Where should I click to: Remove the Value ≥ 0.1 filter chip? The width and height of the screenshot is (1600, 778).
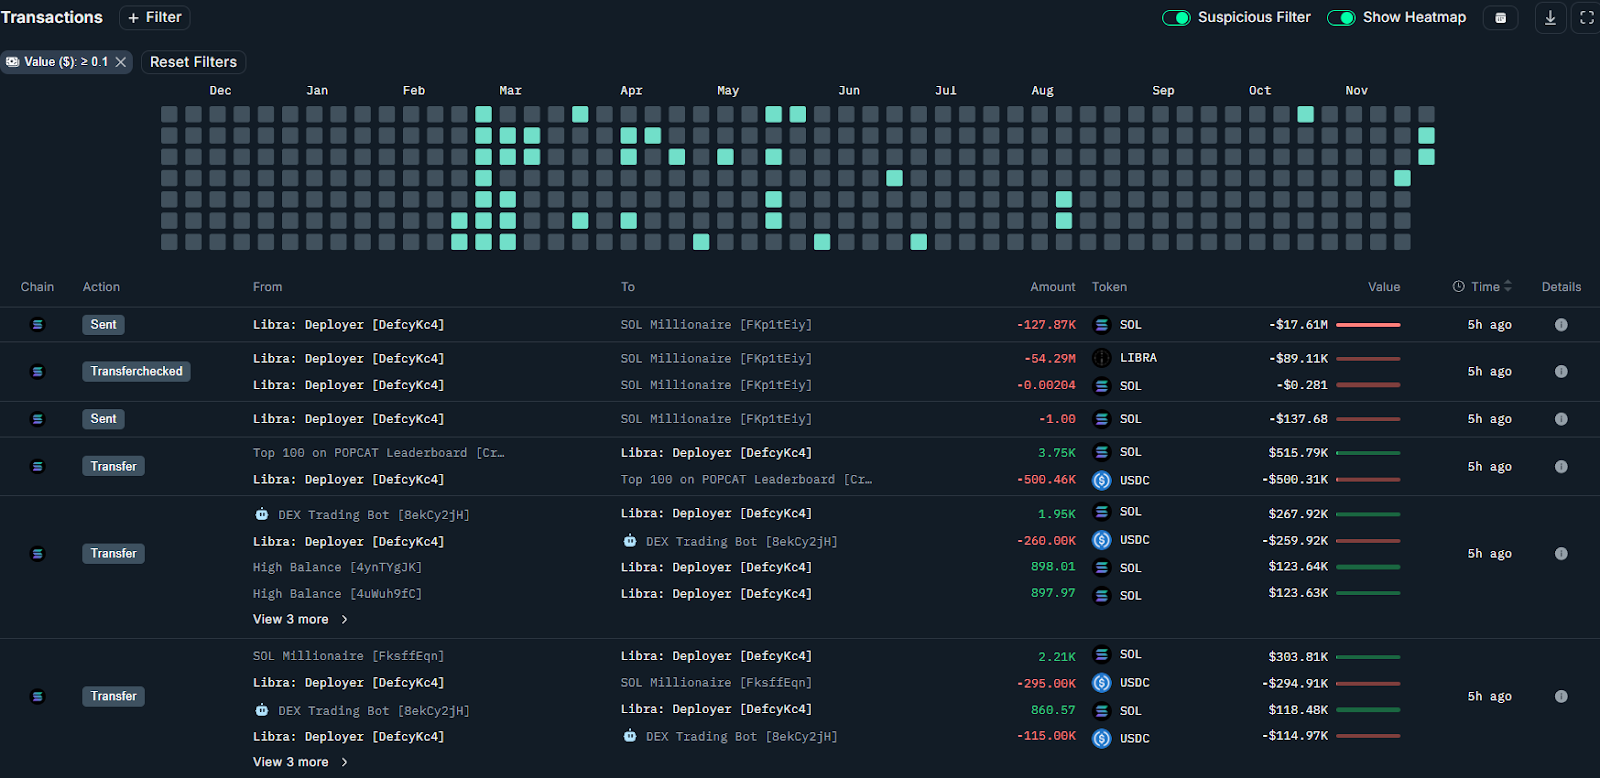click(x=121, y=62)
